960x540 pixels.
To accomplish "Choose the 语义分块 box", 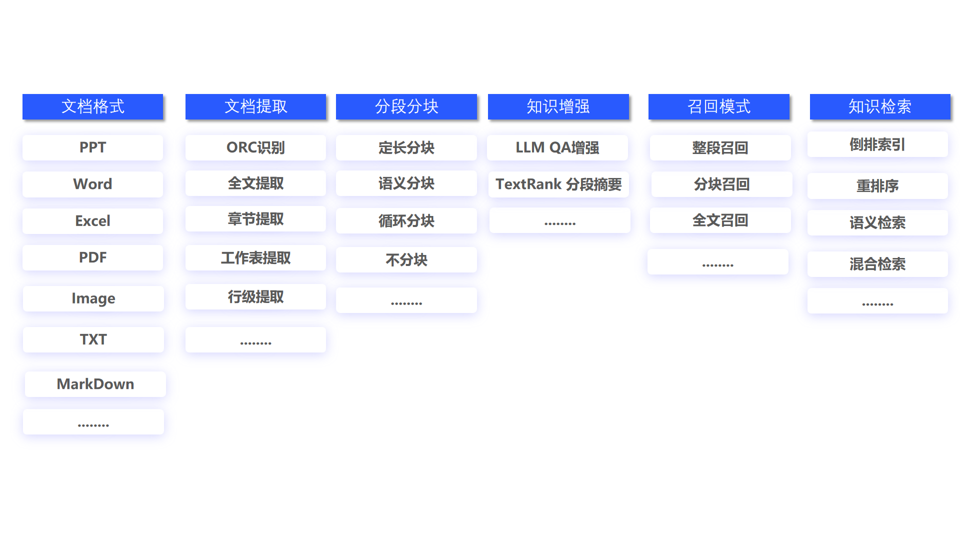I will [406, 183].
